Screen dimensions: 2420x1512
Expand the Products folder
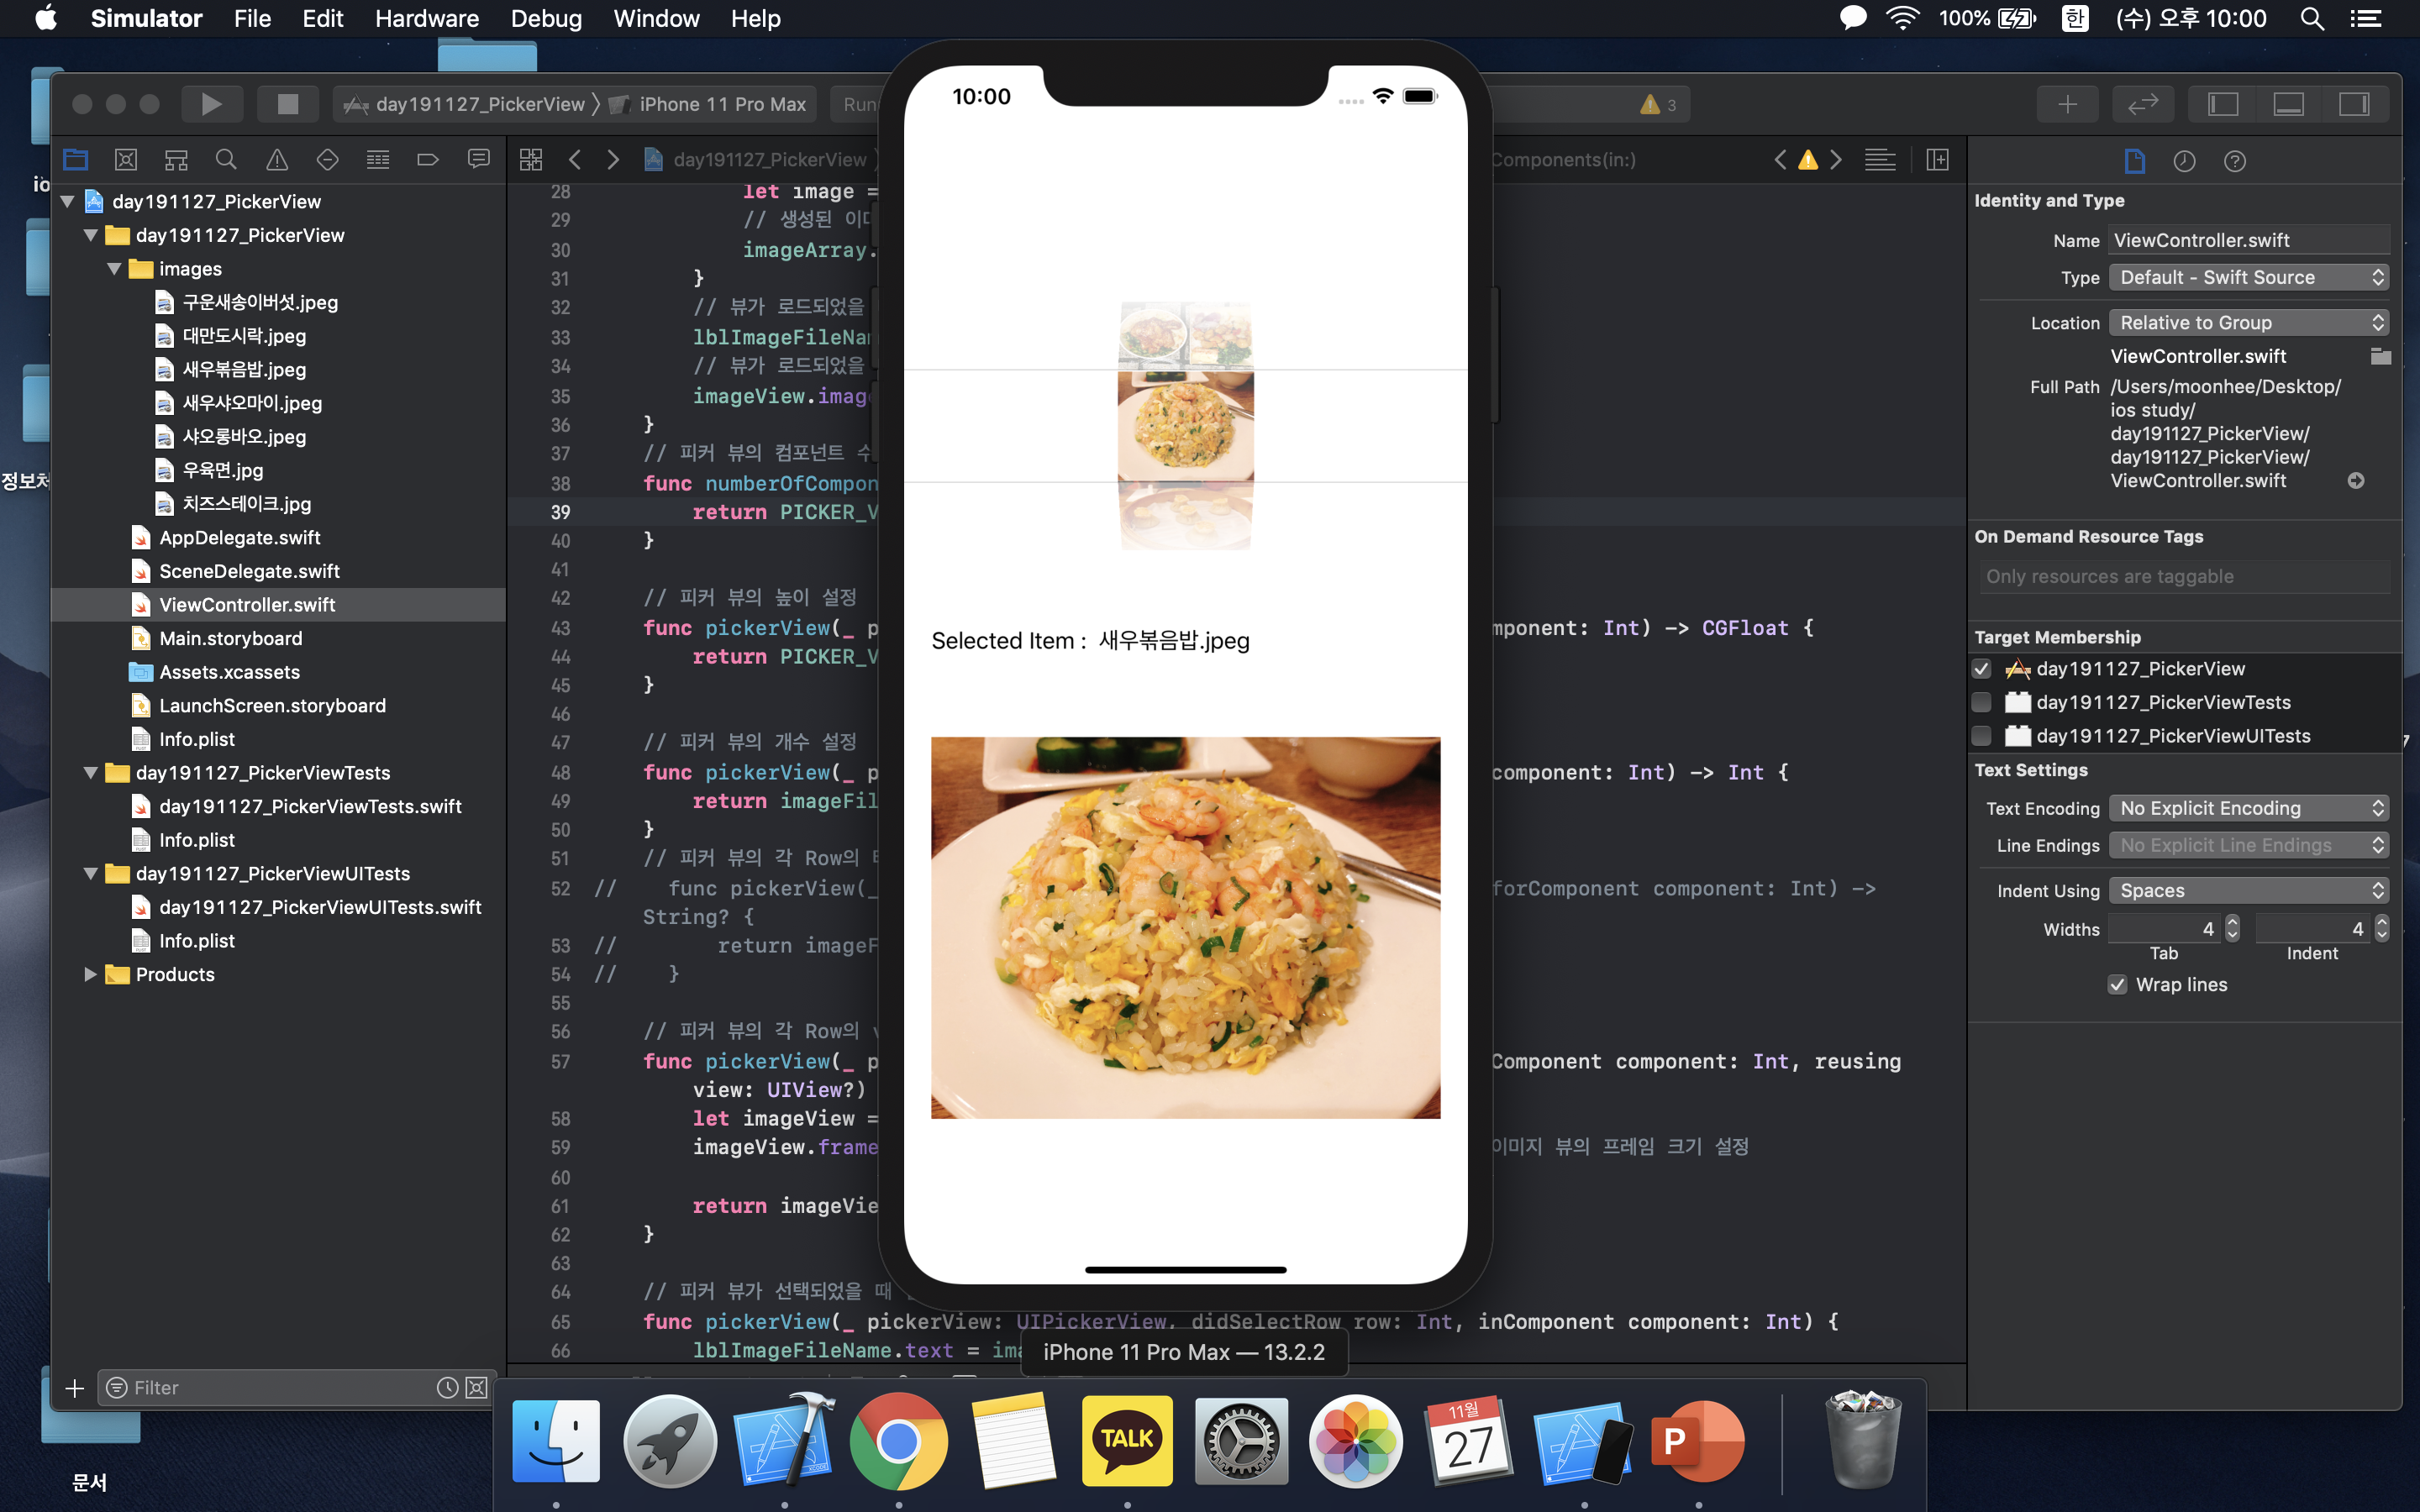(90, 974)
